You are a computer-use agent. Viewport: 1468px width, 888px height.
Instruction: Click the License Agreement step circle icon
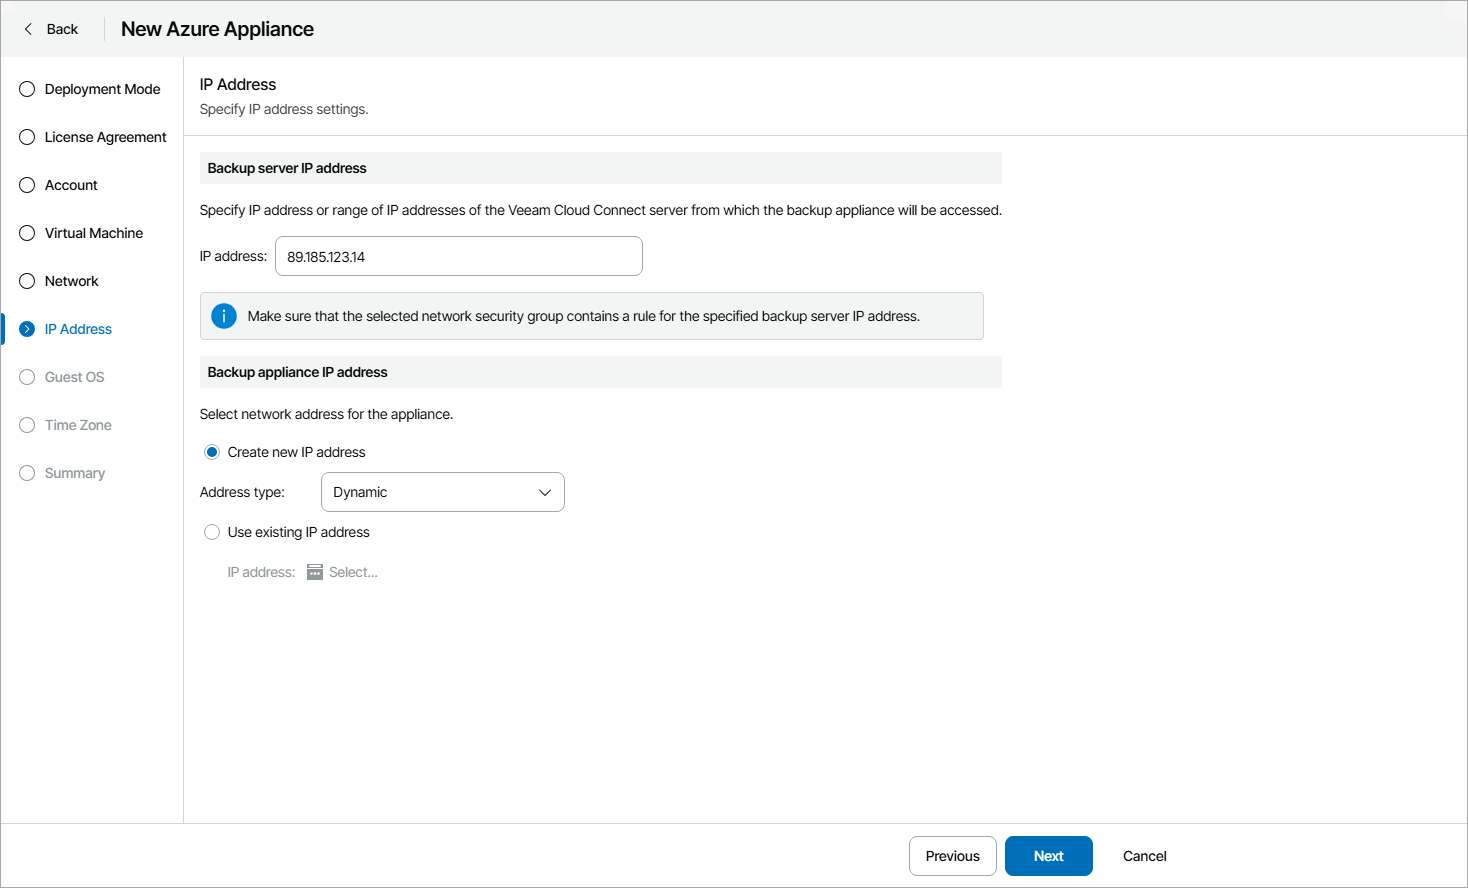coord(27,137)
